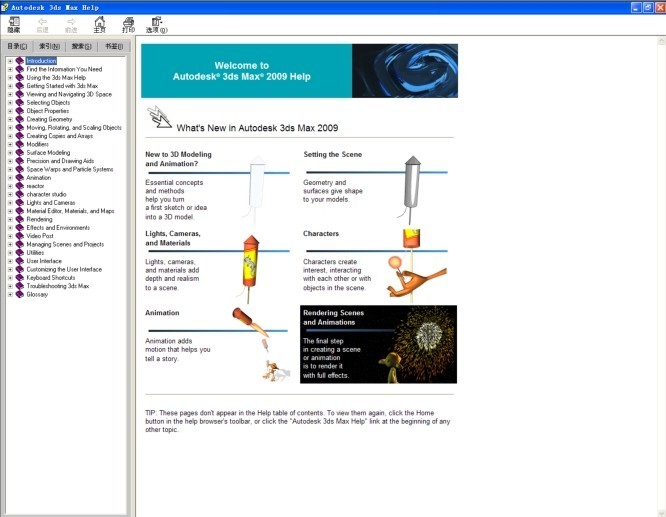The image size is (666, 517).
Task: Expand Find the Information You Need node
Action: tap(10, 69)
